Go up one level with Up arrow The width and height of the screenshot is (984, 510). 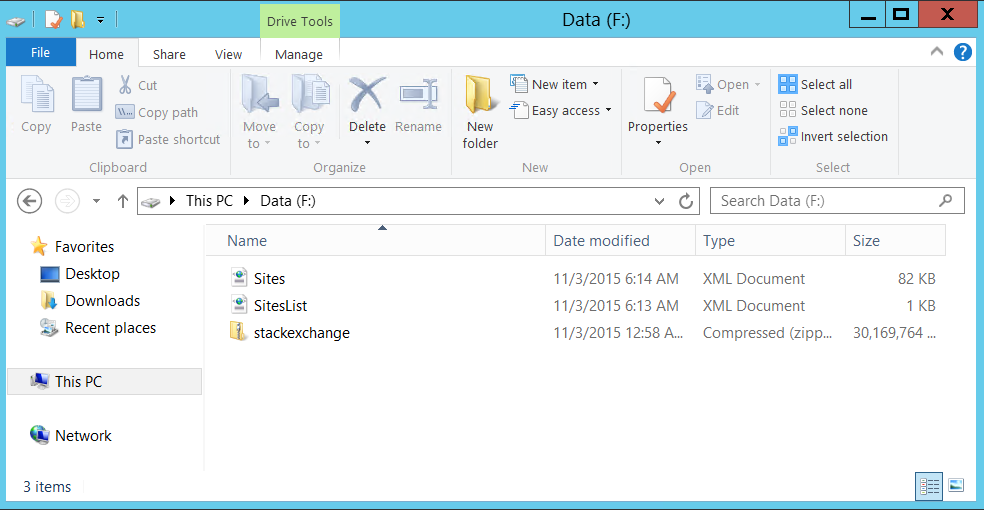123,201
